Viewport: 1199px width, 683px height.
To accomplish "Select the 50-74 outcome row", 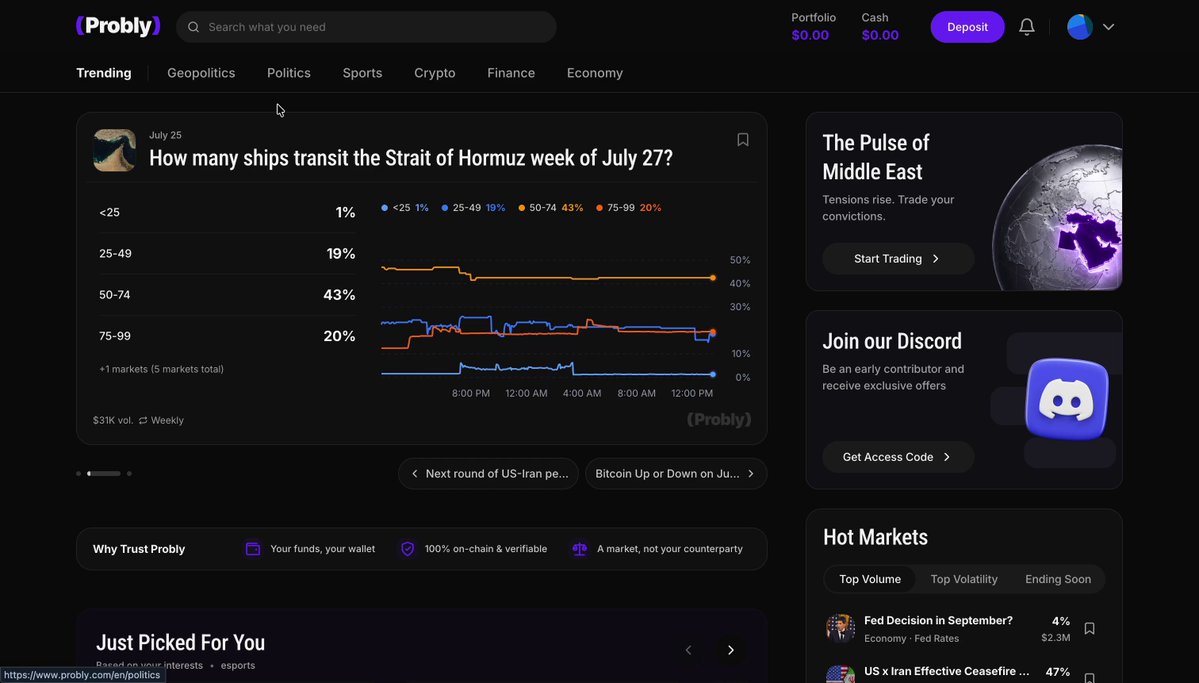I will (227, 294).
